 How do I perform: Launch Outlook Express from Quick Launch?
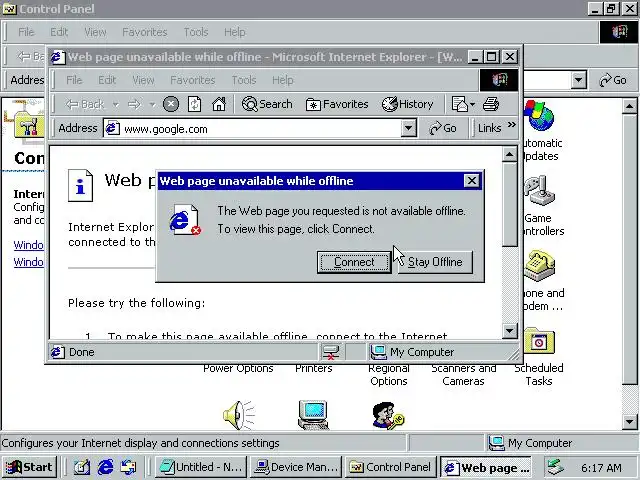(129, 467)
